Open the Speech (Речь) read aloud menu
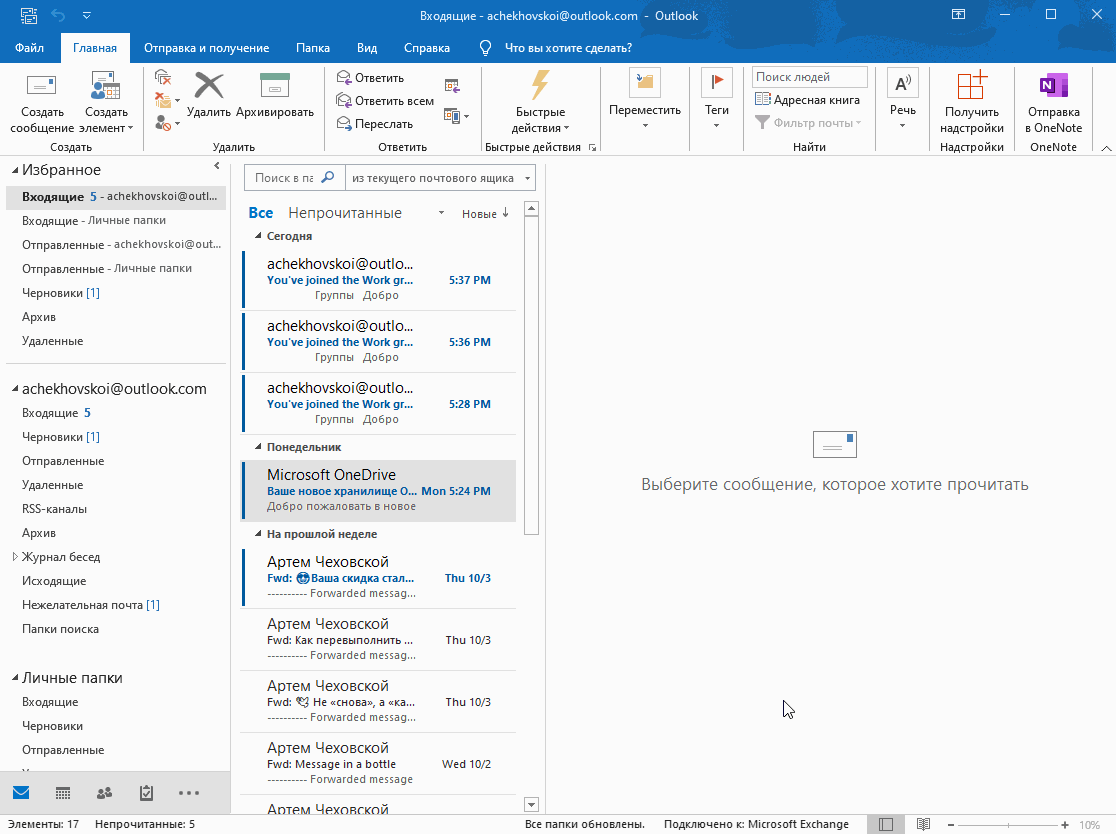1116x834 pixels. click(902, 101)
